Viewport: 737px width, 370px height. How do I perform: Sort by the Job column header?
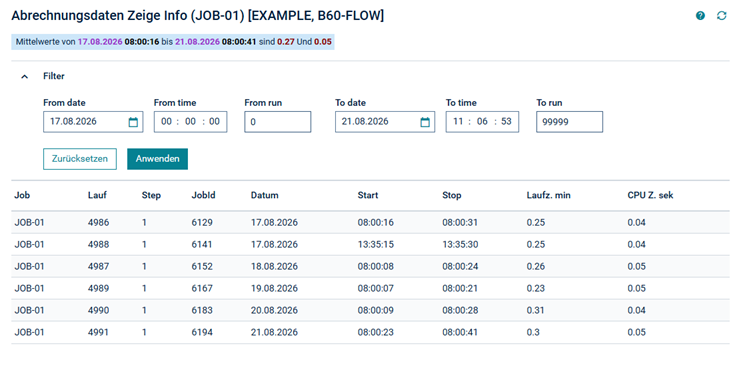coord(22,195)
